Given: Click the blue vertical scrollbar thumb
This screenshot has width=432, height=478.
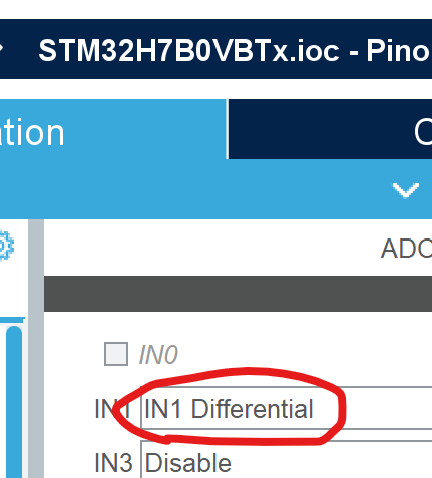Looking at the screenshot, I should (14, 402).
